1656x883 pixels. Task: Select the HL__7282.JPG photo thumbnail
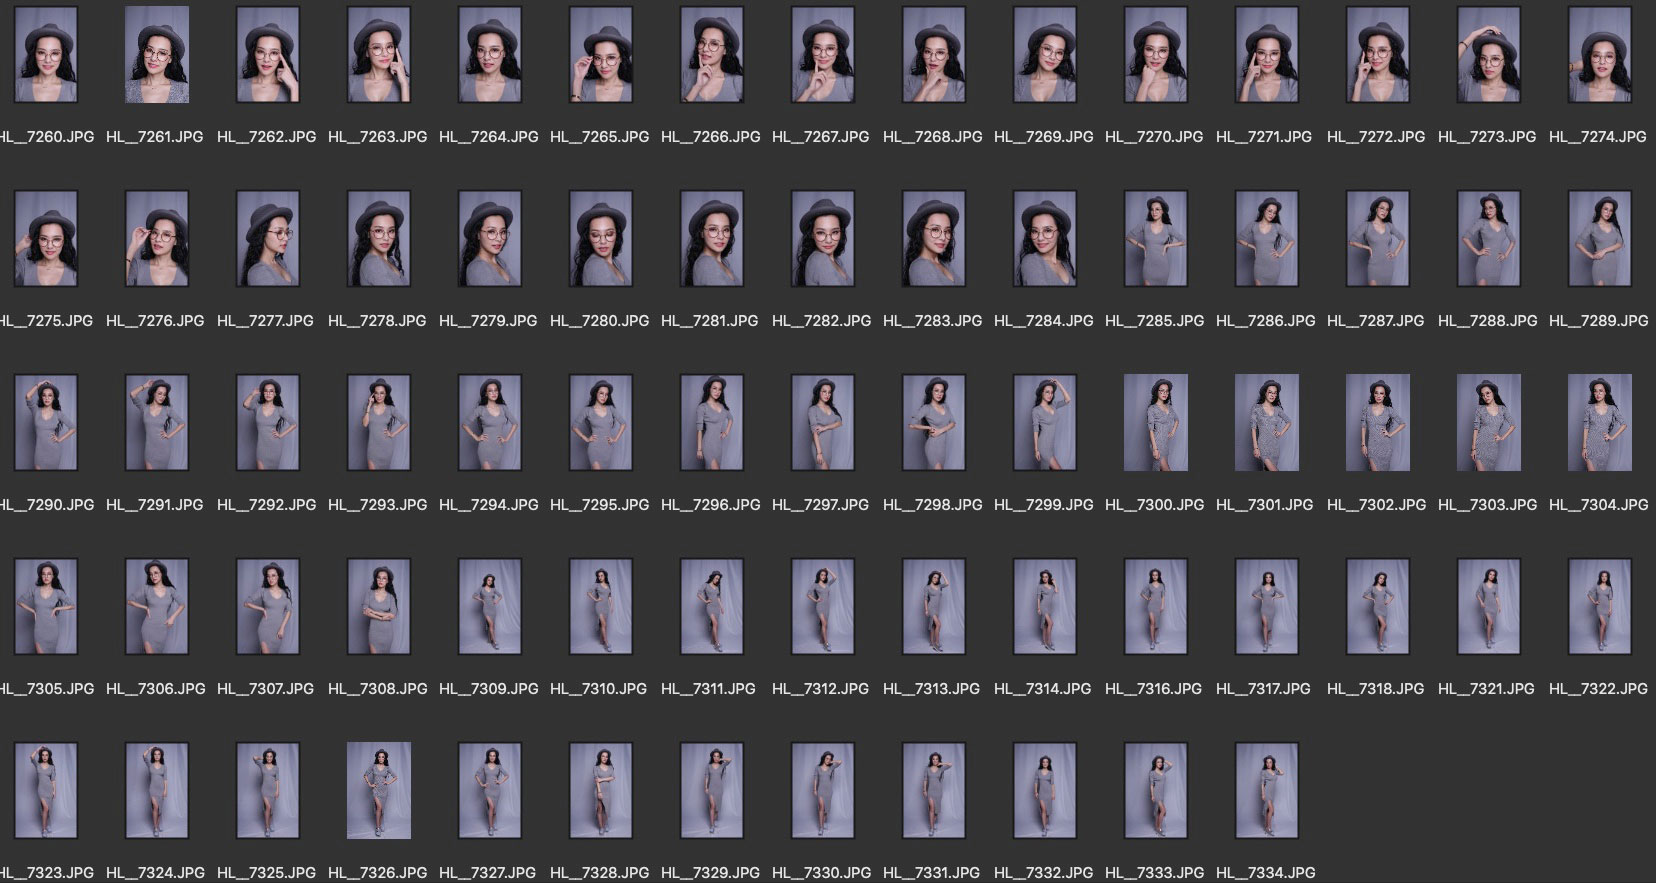[x=823, y=239]
